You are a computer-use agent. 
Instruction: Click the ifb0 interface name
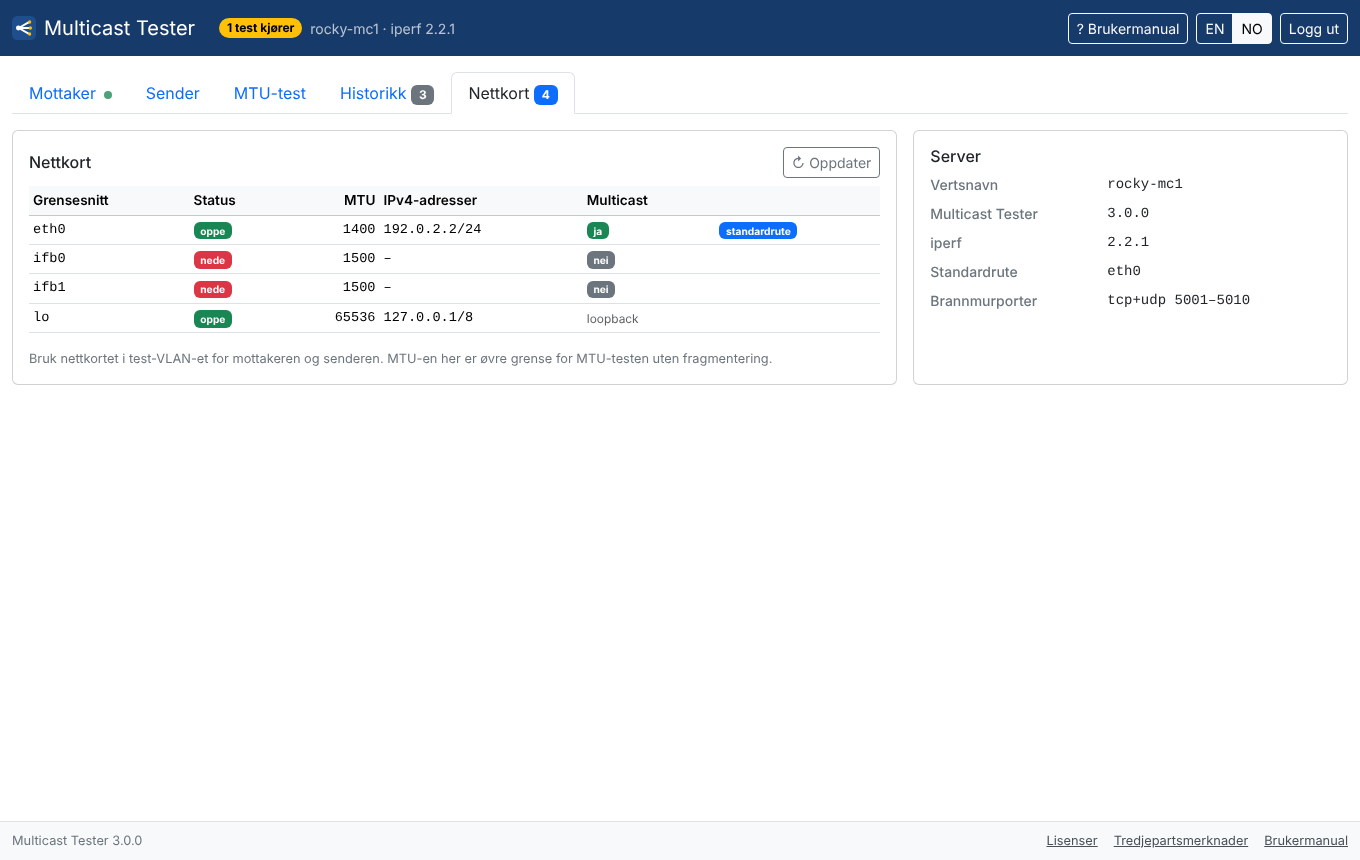tap(49, 258)
